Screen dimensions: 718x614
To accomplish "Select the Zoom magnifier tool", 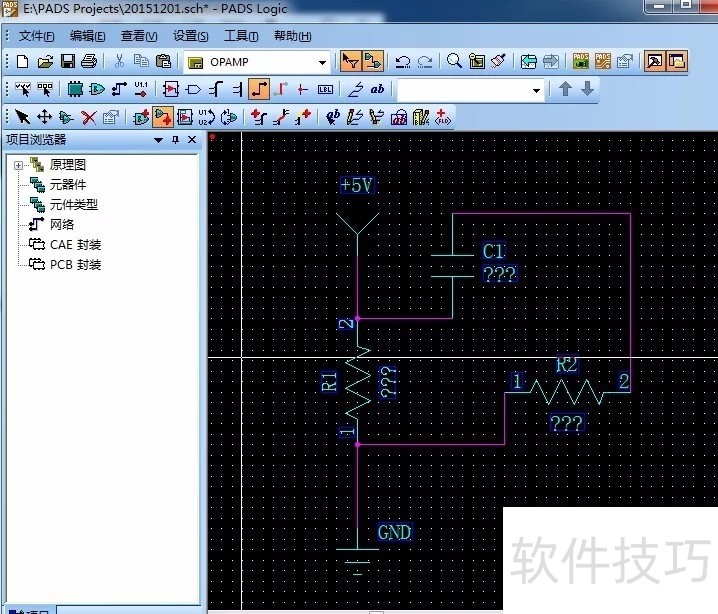I will coord(454,61).
